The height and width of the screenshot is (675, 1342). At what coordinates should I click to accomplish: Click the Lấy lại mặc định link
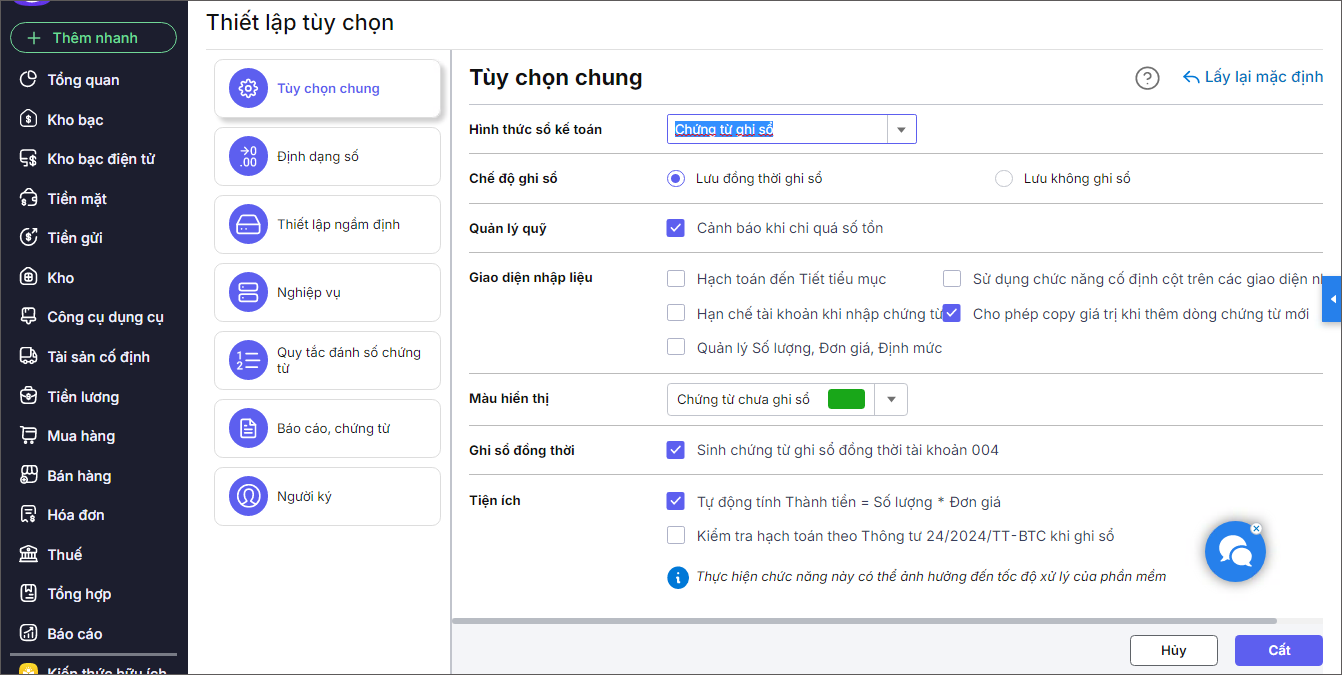1253,77
